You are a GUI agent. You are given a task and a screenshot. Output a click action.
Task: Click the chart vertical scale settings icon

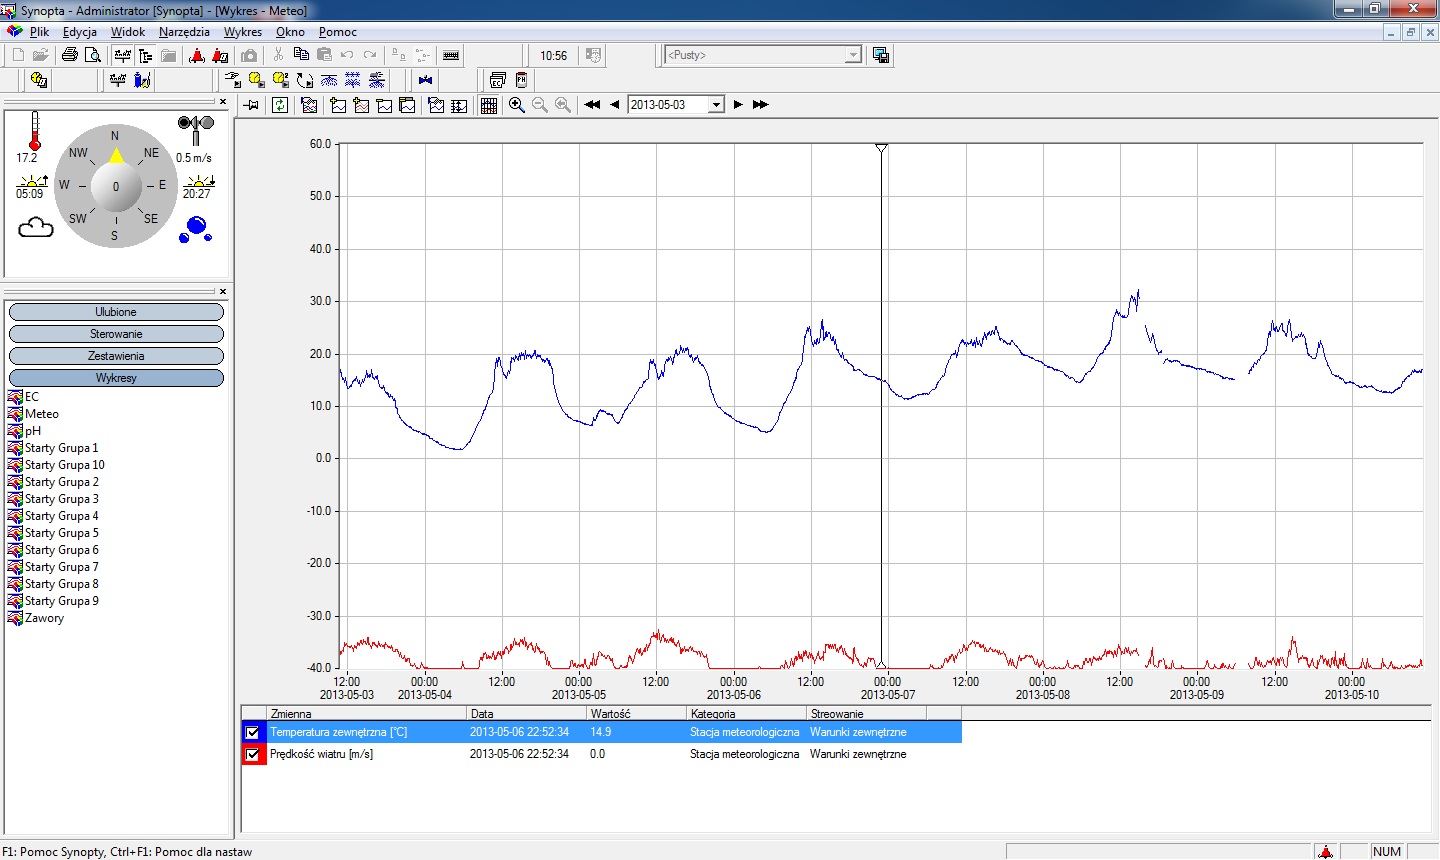458,104
